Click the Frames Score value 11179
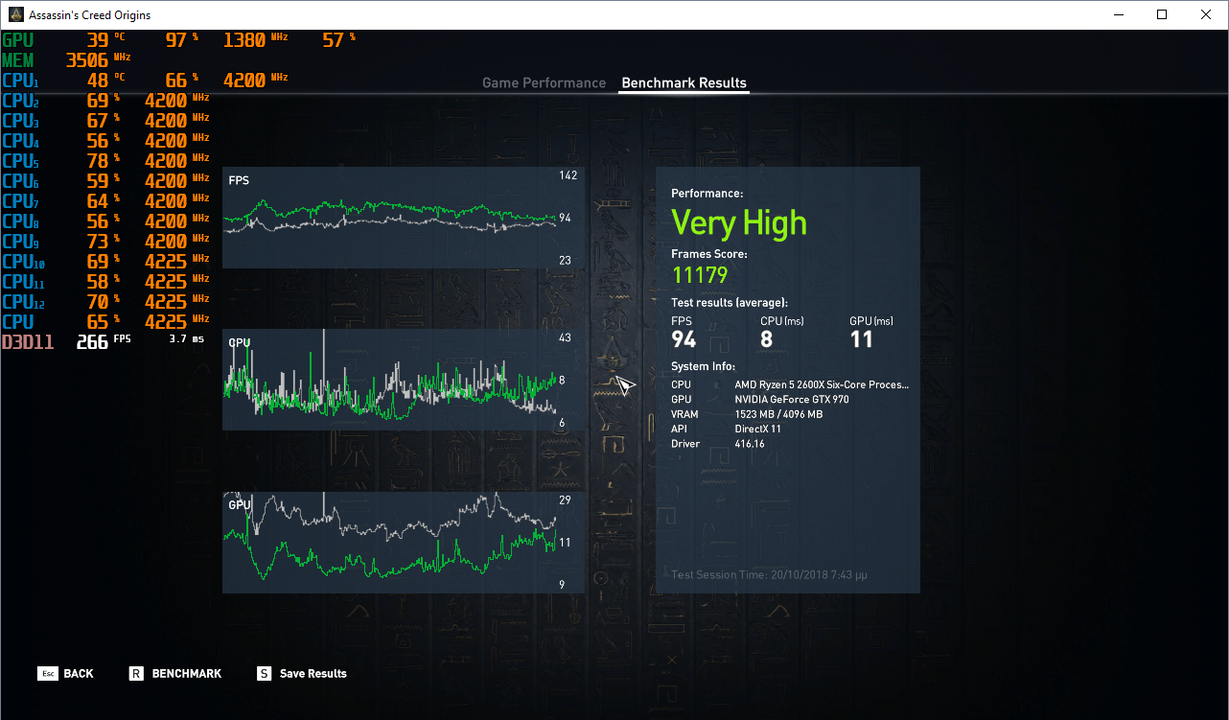Image resolution: width=1229 pixels, height=720 pixels. click(x=699, y=275)
